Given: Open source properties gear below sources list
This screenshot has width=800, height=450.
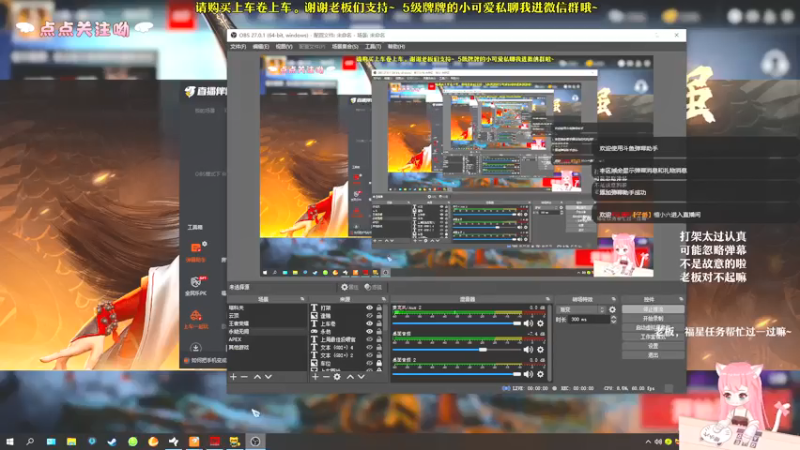Looking at the screenshot, I should tap(337, 377).
